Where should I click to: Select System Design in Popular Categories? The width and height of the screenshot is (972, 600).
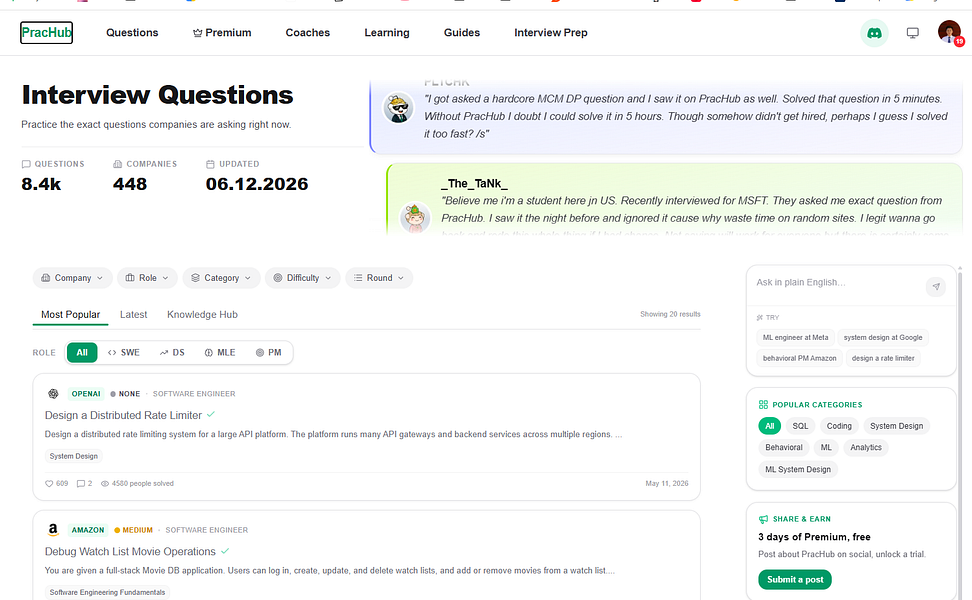(x=896, y=426)
